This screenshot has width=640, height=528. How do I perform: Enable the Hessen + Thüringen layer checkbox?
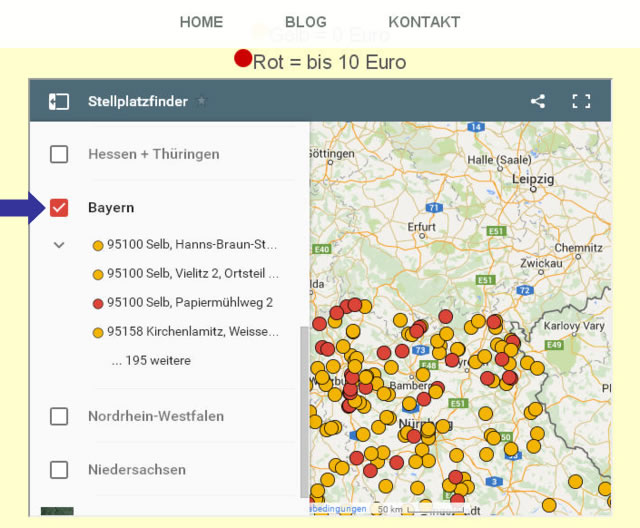click(x=59, y=154)
